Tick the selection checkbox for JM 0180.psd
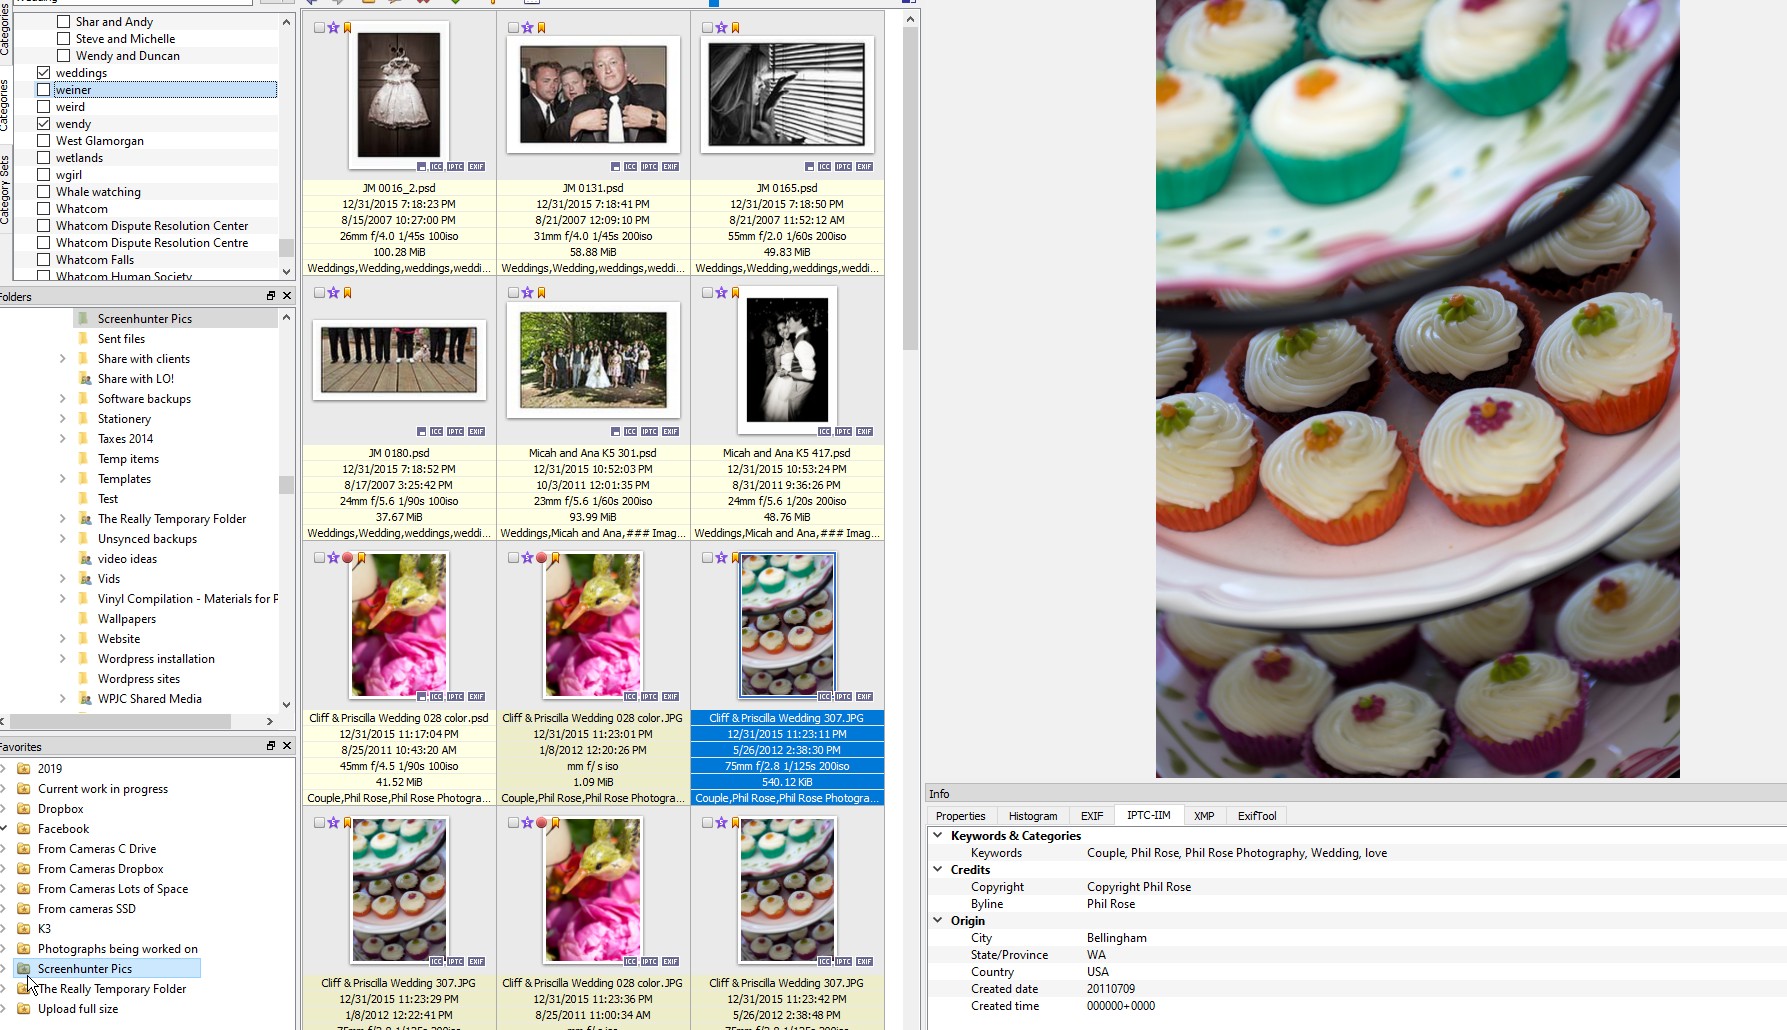The width and height of the screenshot is (1787, 1030). pyautogui.click(x=319, y=293)
